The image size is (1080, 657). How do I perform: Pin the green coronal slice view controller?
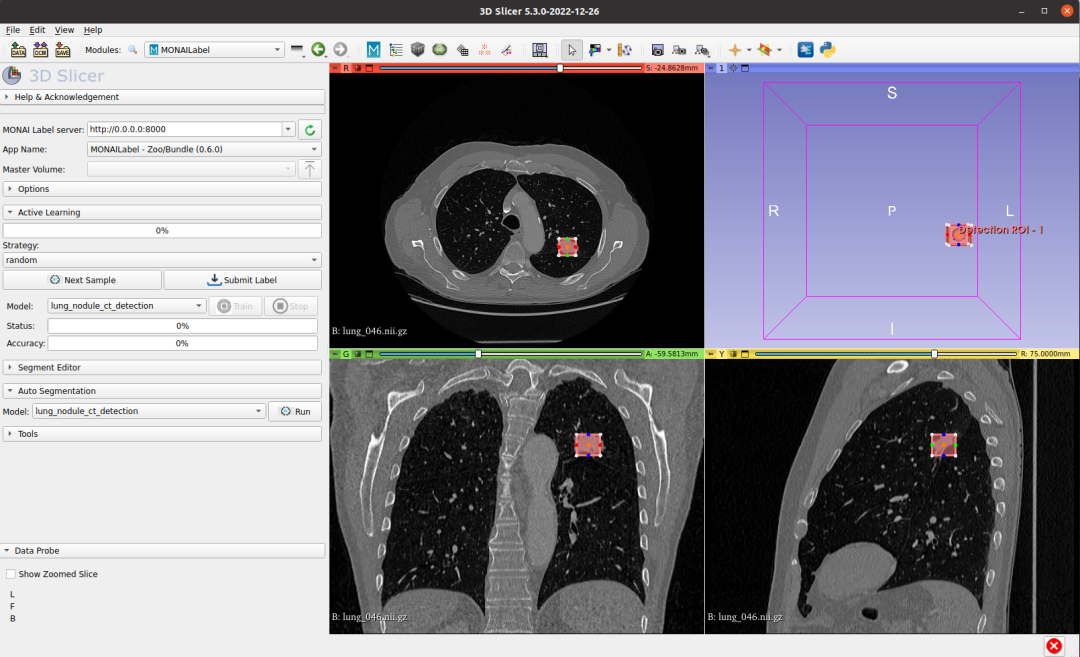pyautogui.click(x=335, y=354)
